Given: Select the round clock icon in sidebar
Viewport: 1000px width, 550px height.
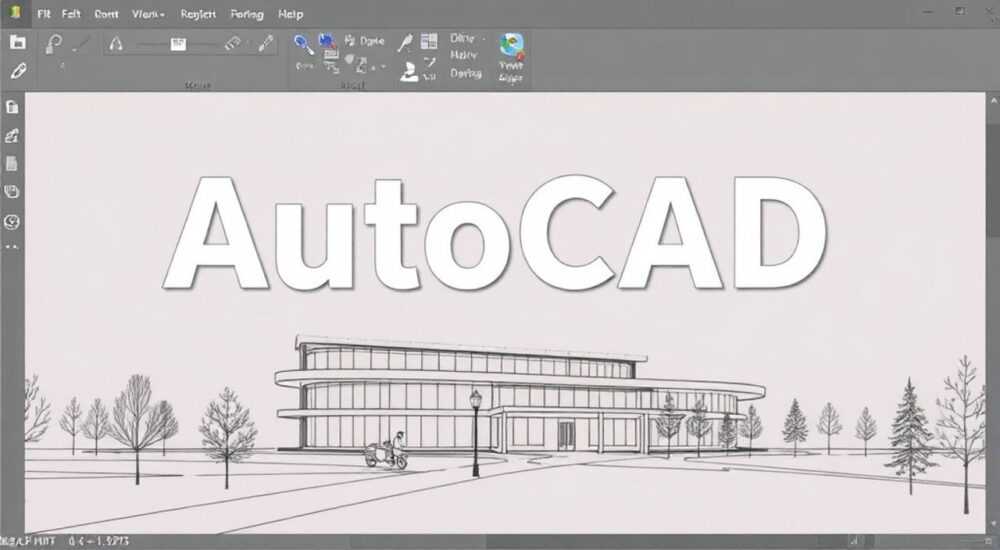Looking at the screenshot, I should coord(11,221).
